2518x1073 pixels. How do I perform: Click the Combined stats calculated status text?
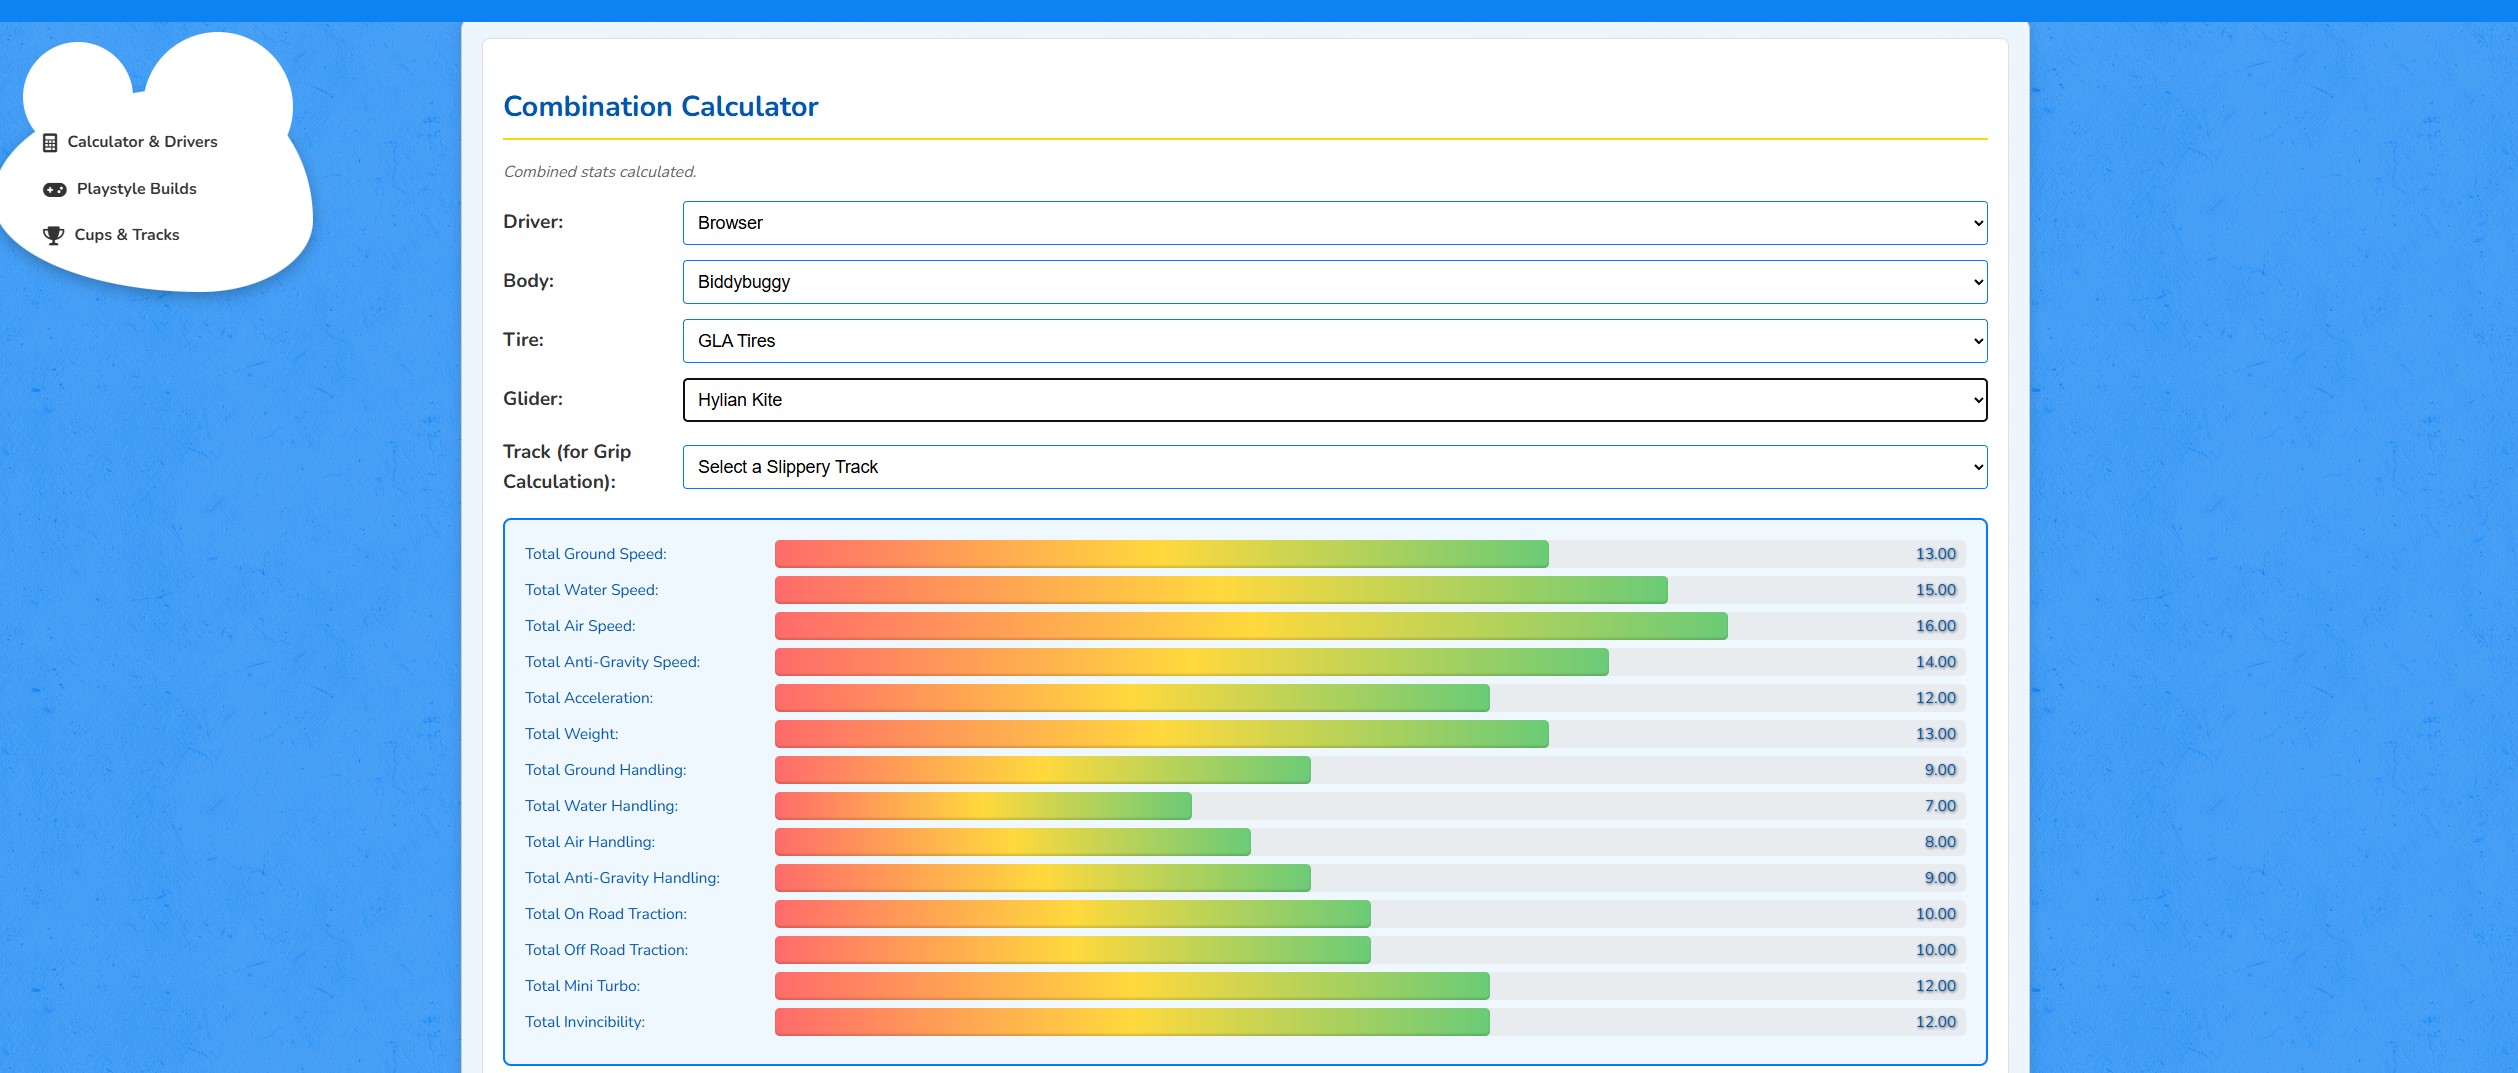(x=600, y=172)
